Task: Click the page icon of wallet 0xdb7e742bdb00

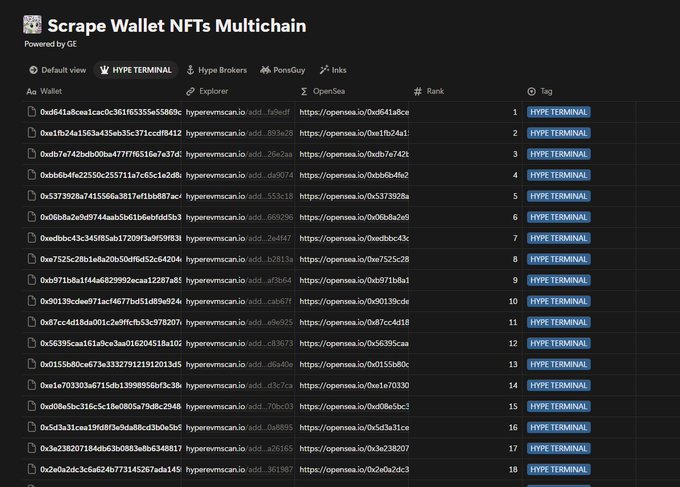Action: [32, 154]
